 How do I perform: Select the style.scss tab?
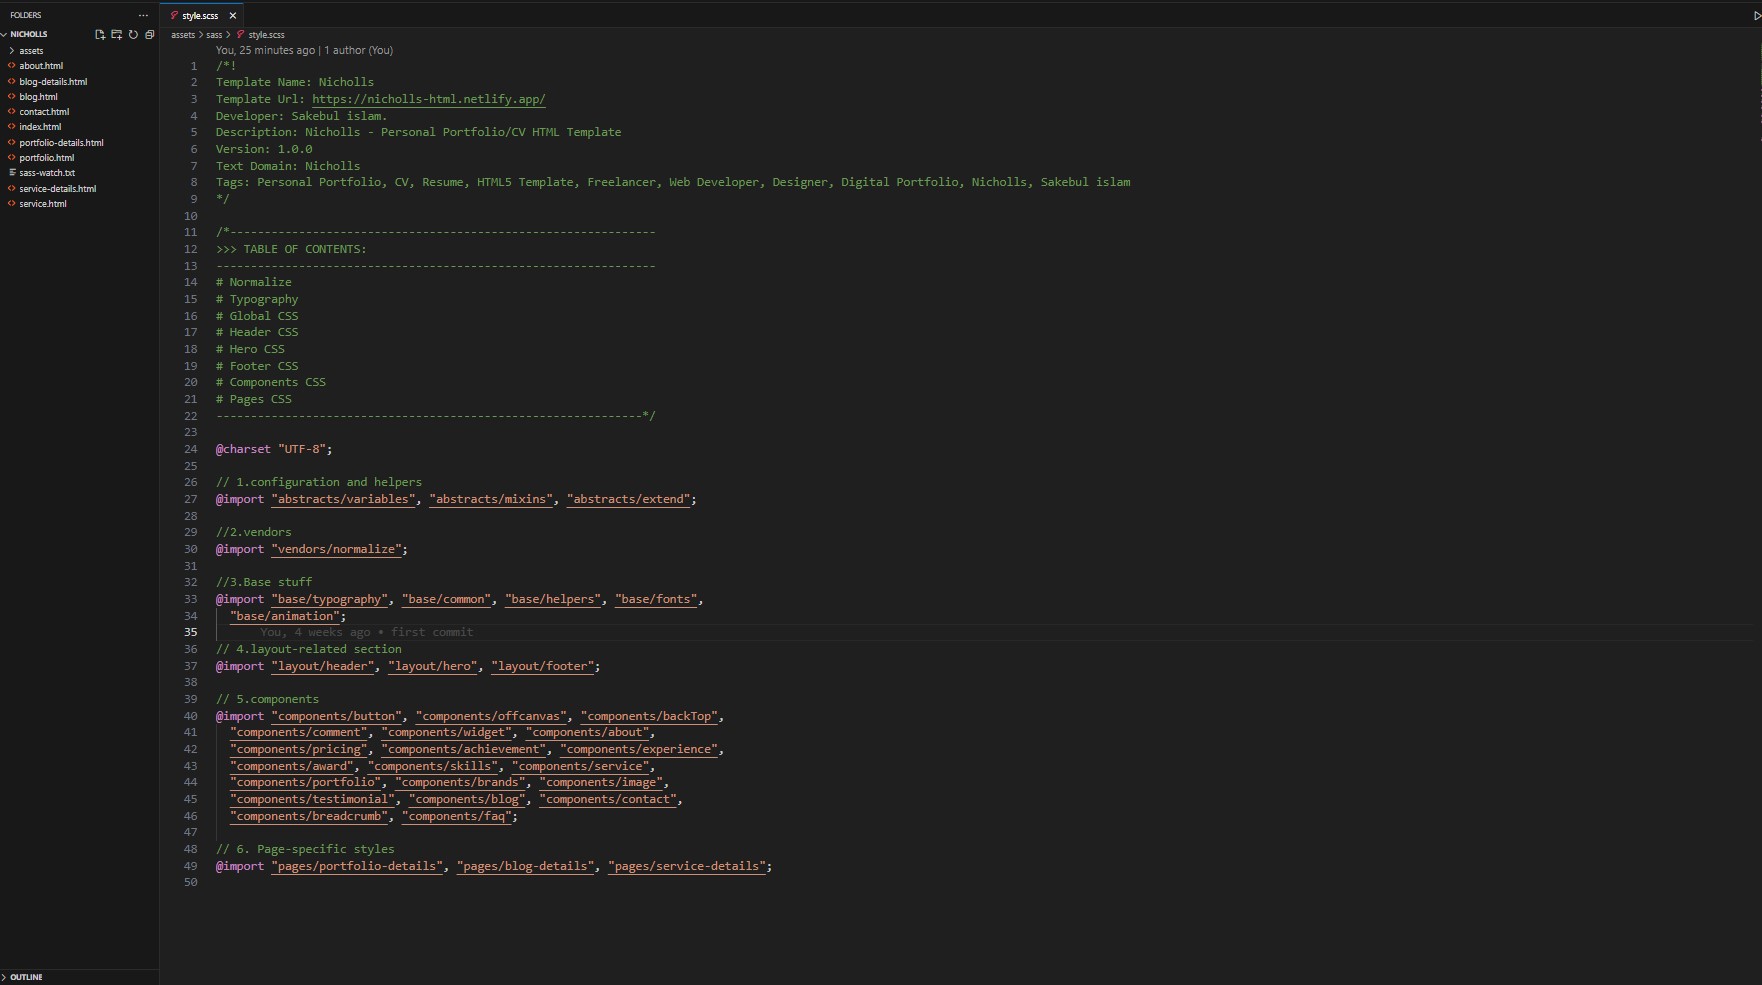(x=200, y=16)
